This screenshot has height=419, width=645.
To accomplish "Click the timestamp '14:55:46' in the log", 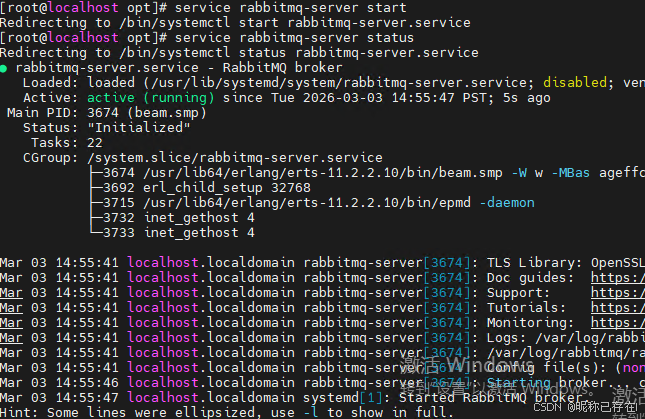I will coord(87,383).
